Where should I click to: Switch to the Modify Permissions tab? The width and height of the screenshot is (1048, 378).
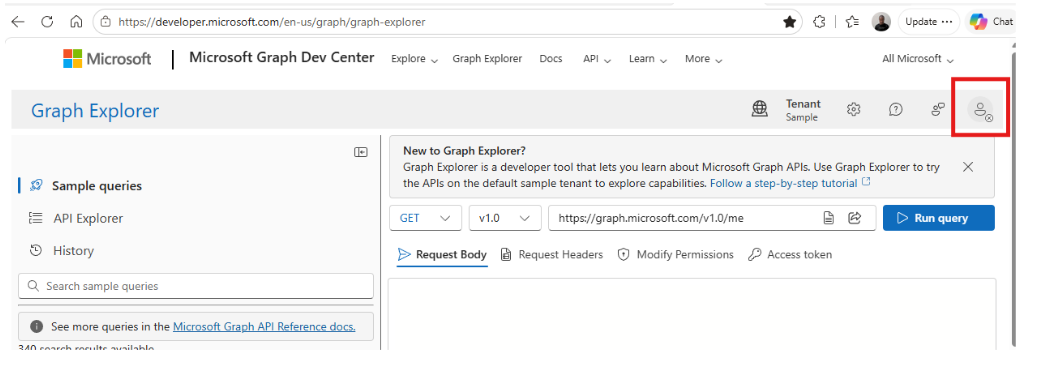click(x=676, y=254)
